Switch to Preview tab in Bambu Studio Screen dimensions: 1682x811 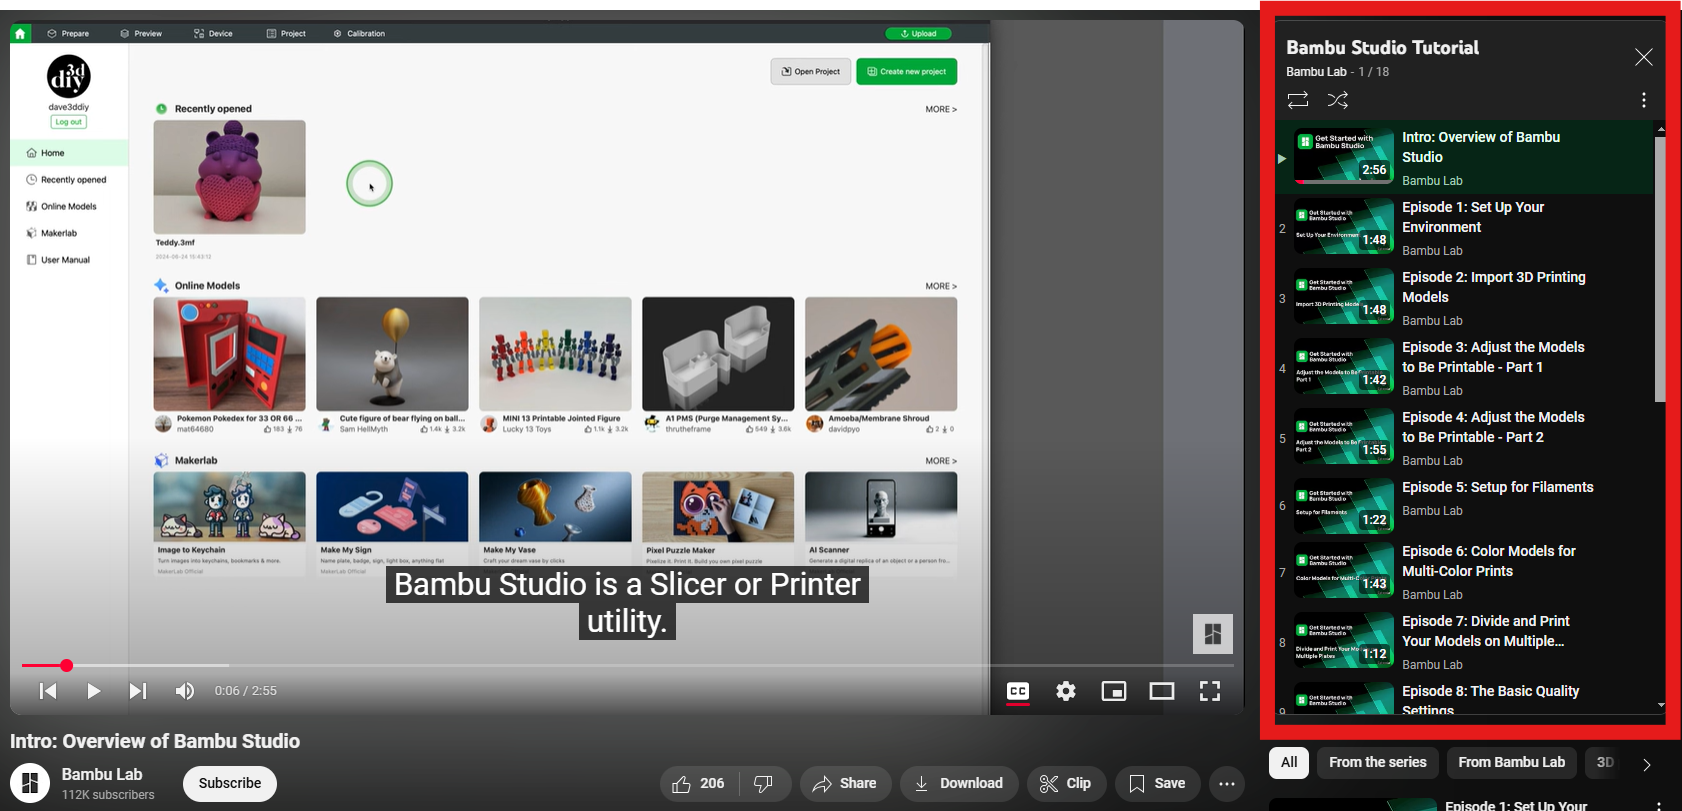pos(141,33)
